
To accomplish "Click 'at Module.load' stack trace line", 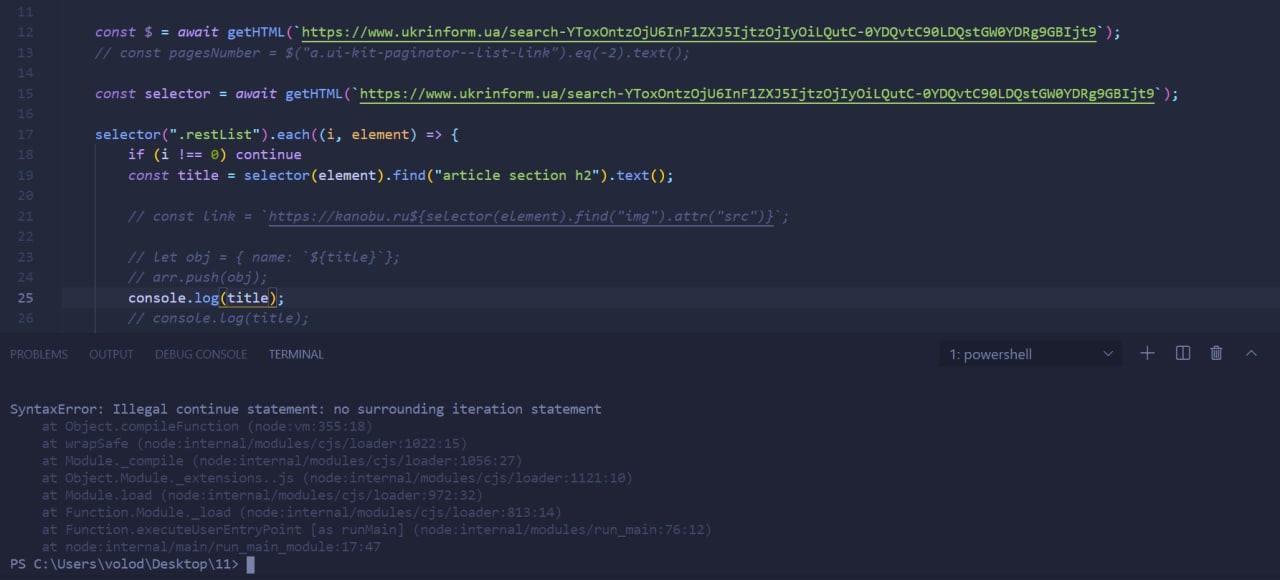I will [x=262, y=495].
